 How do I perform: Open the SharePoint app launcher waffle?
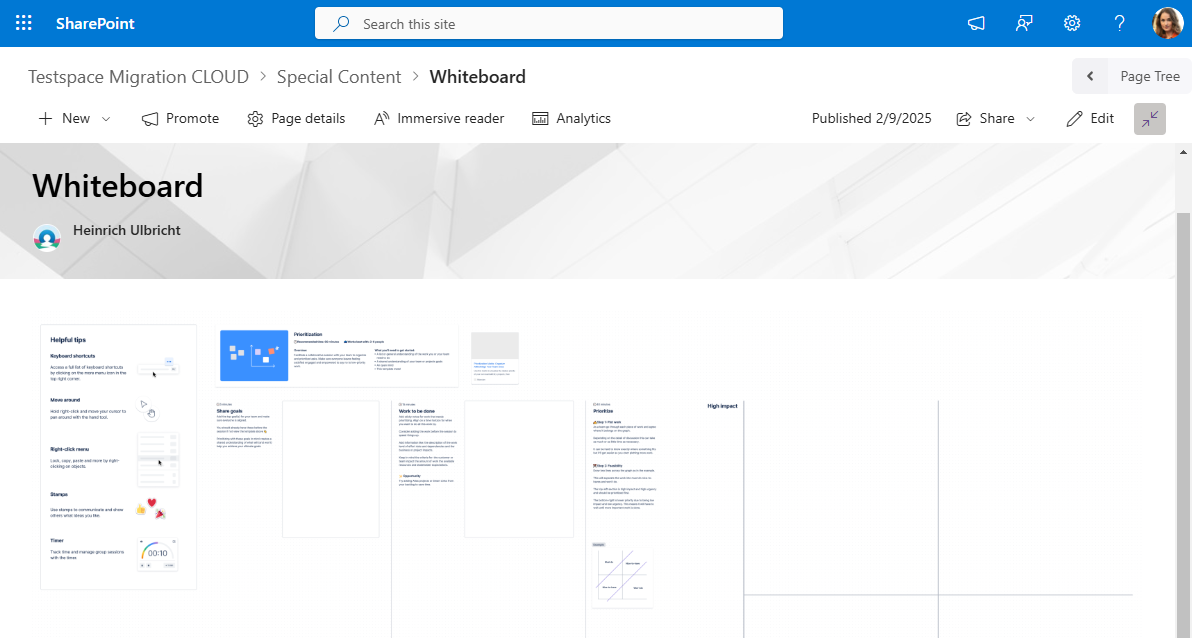click(x=23, y=22)
